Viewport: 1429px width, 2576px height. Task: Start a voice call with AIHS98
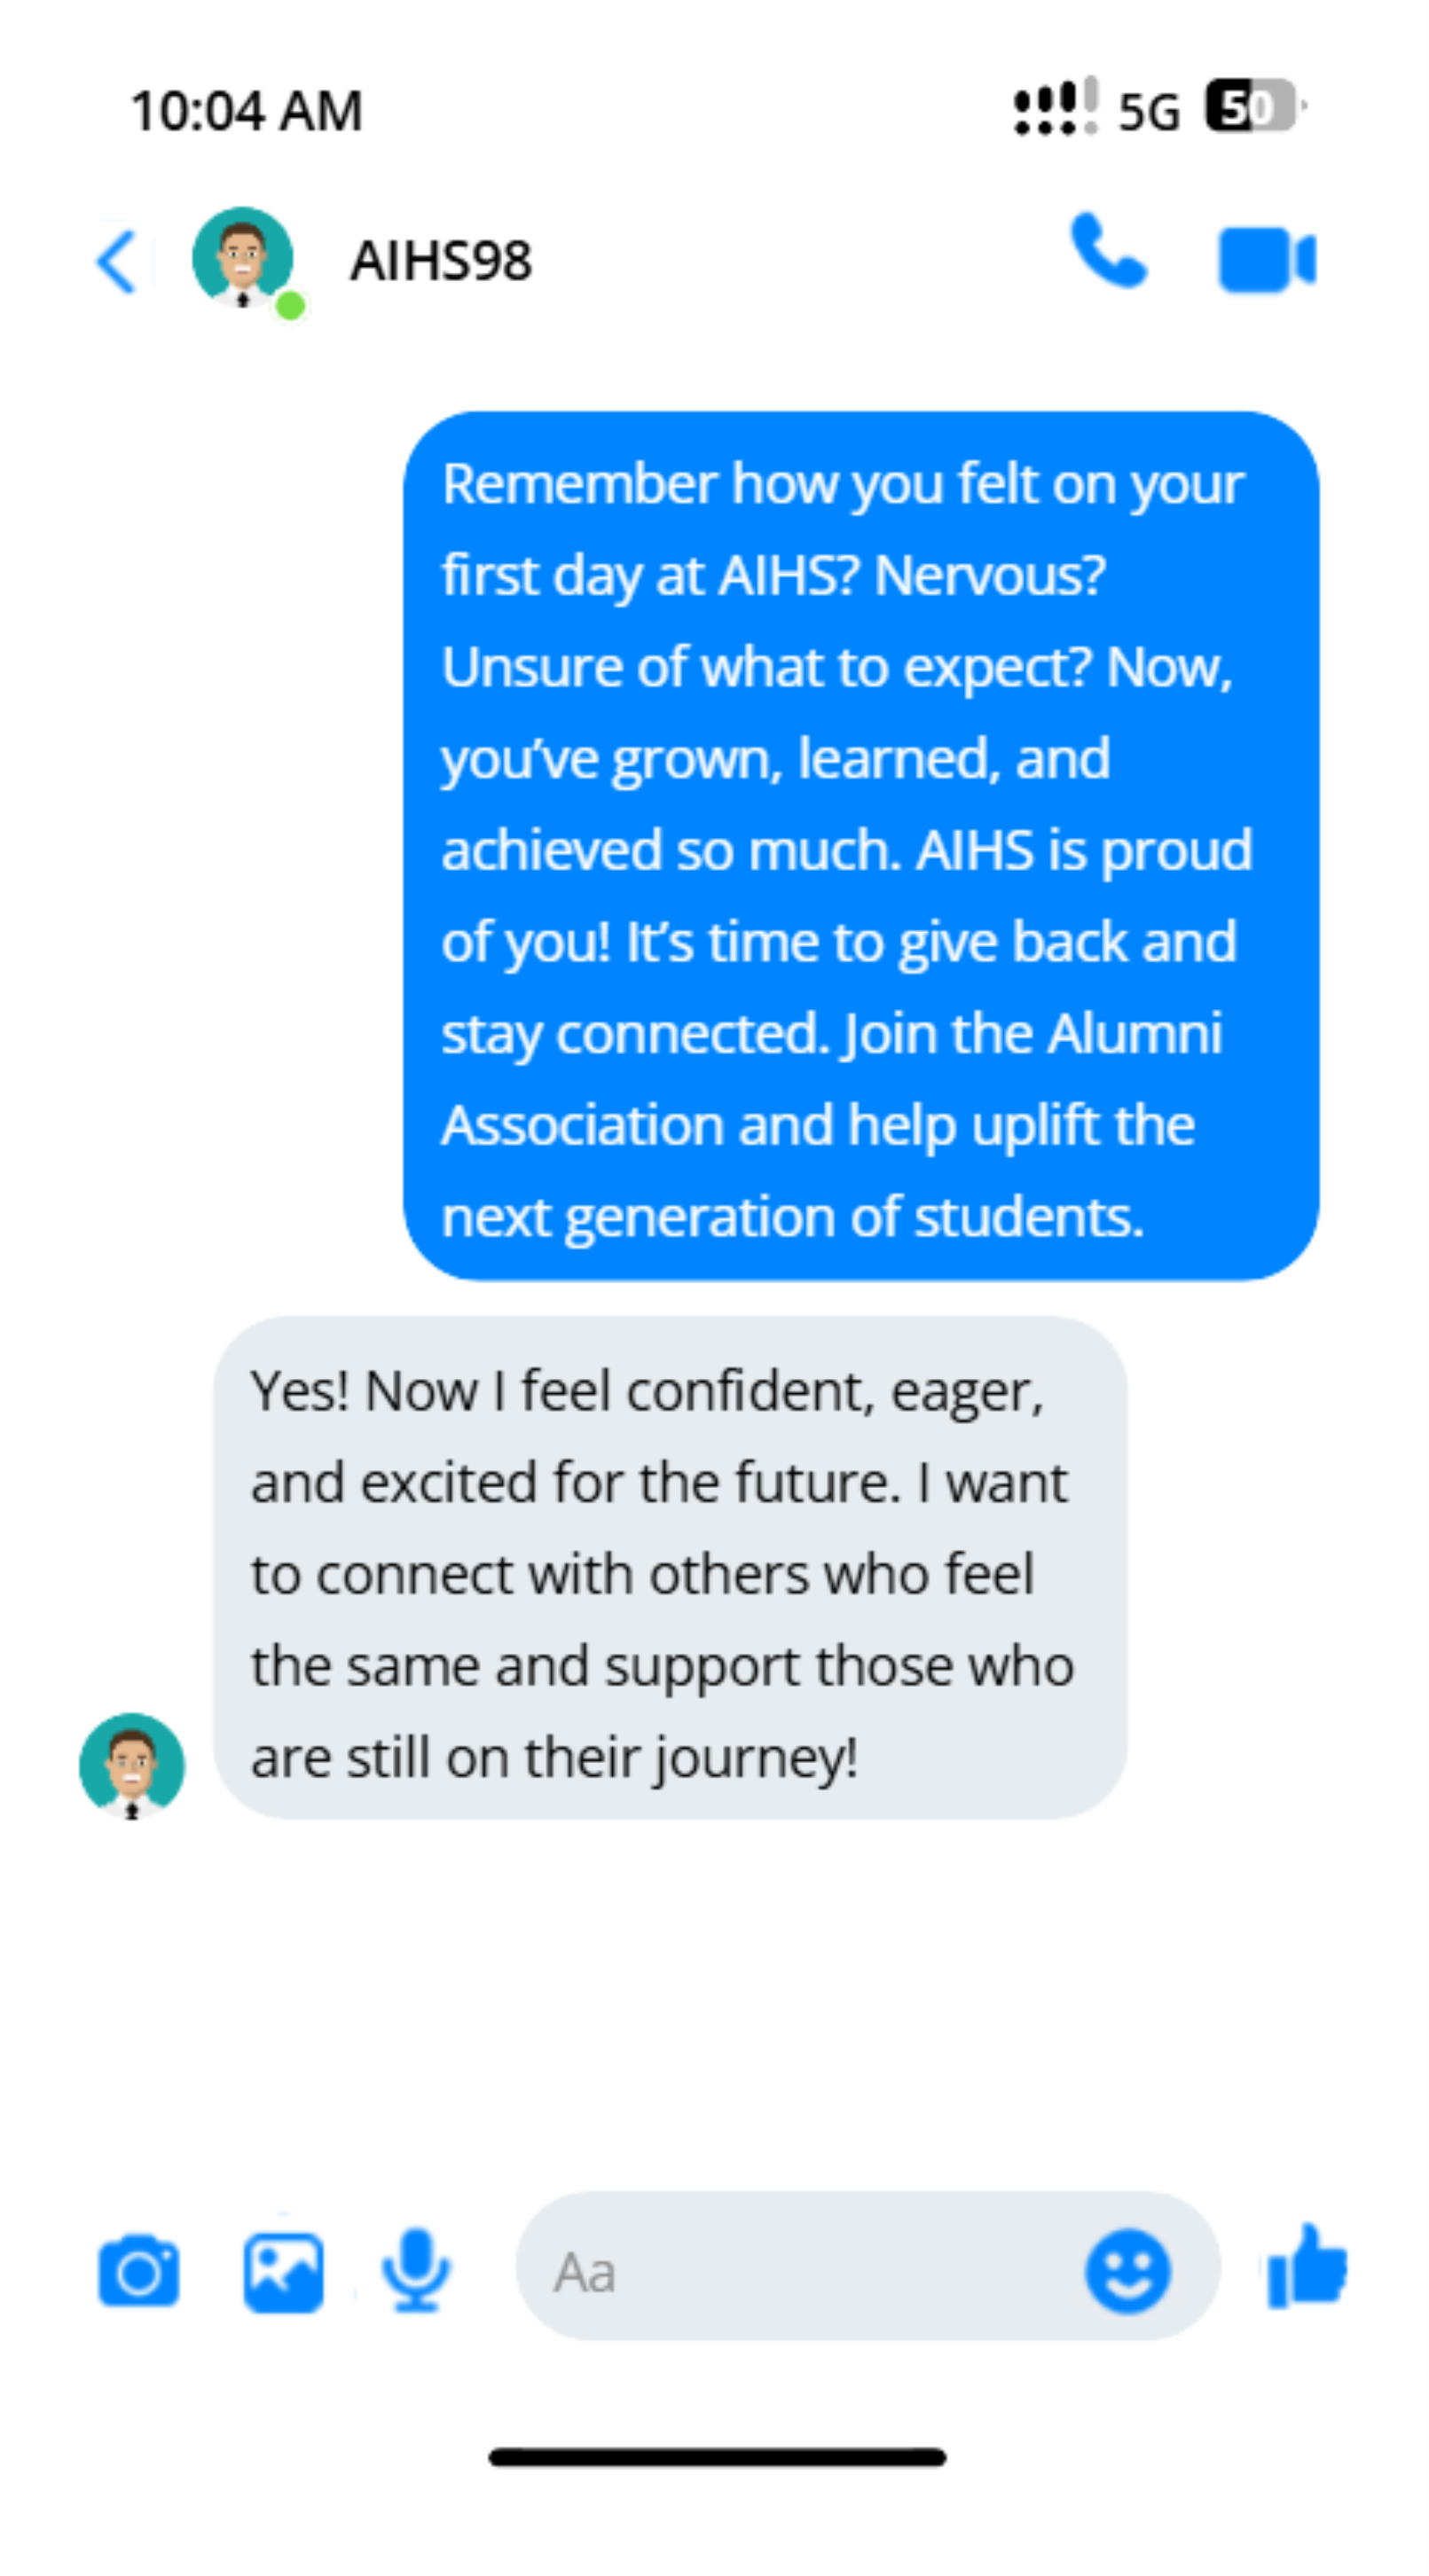click(x=1107, y=253)
